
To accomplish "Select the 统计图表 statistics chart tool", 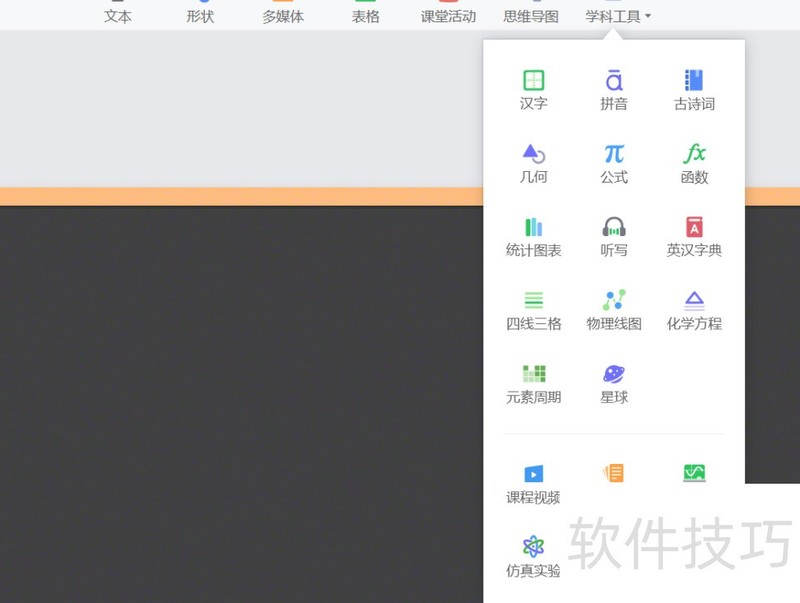I will [x=534, y=236].
